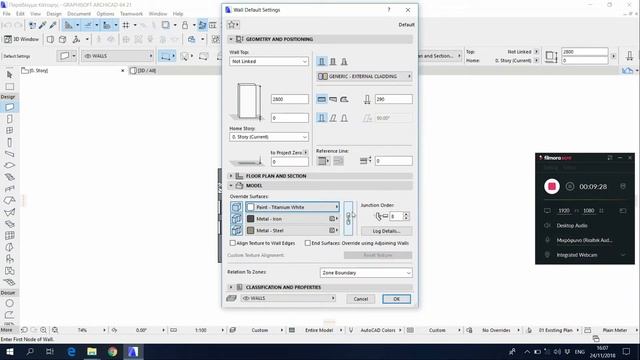Open the Home Story dropdown

coord(269,137)
